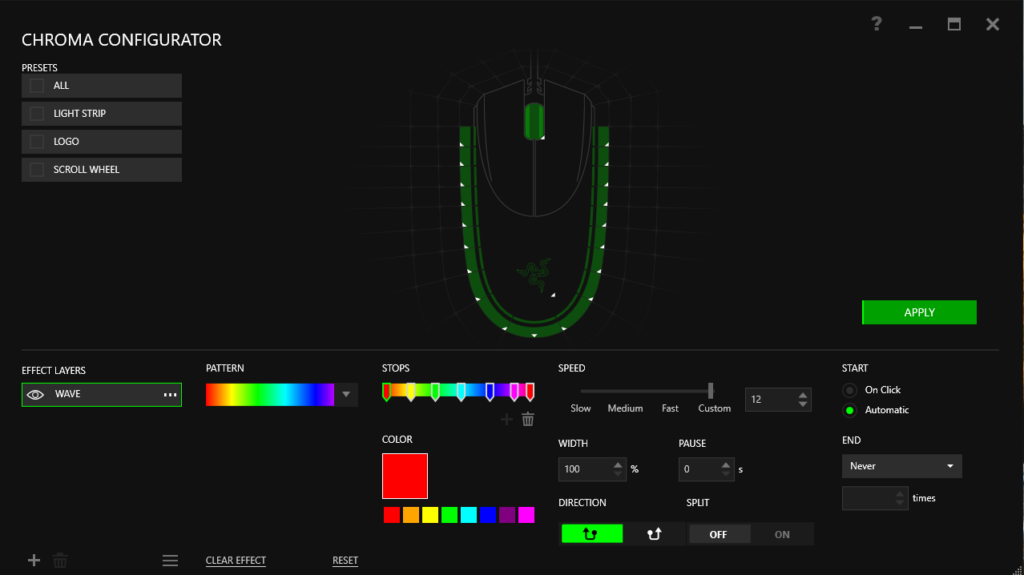
Task: Decrease pause seconds with down arrow
Action: (726, 474)
